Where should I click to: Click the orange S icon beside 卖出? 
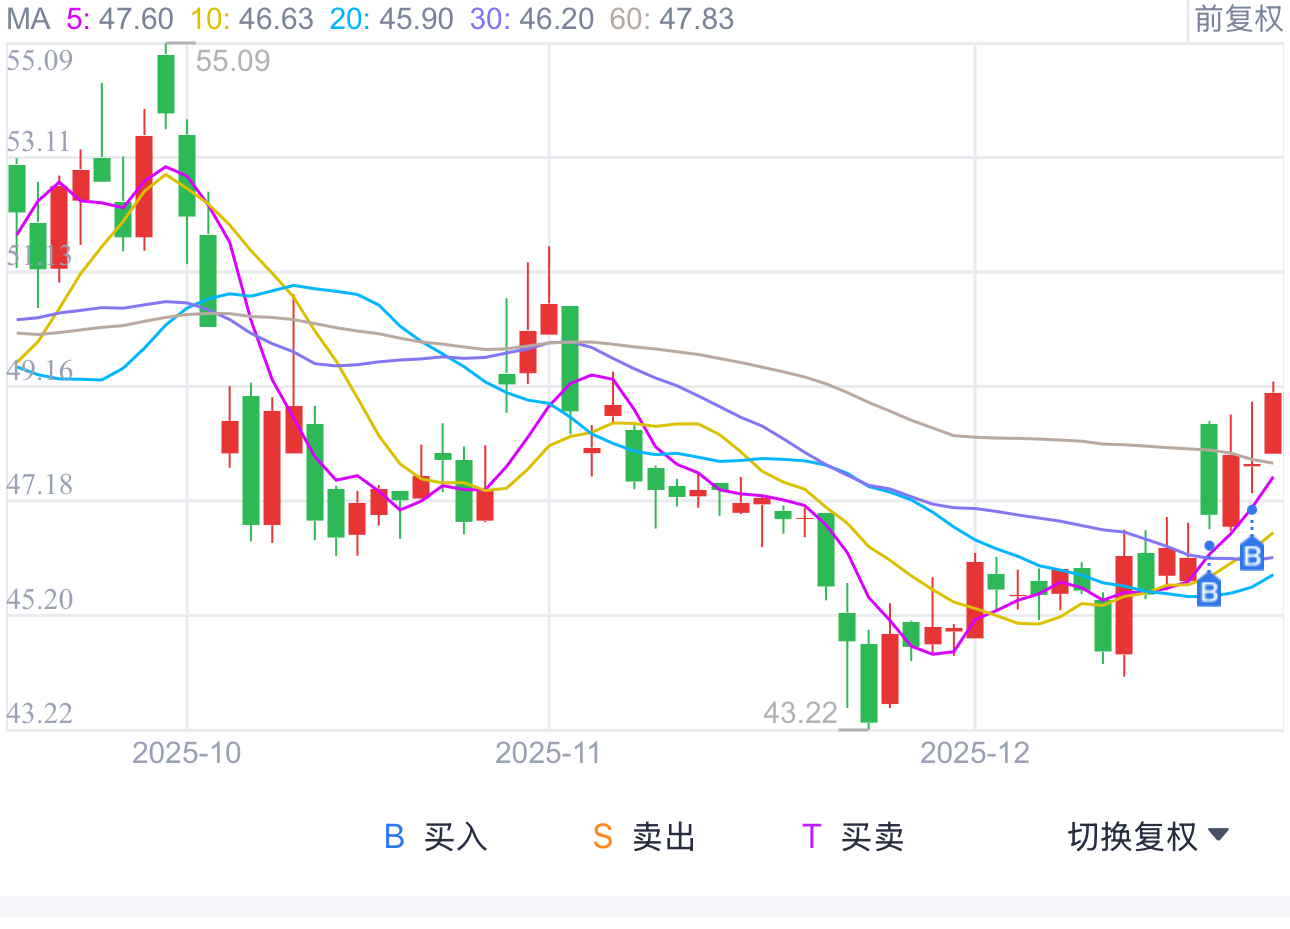coord(603,837)
